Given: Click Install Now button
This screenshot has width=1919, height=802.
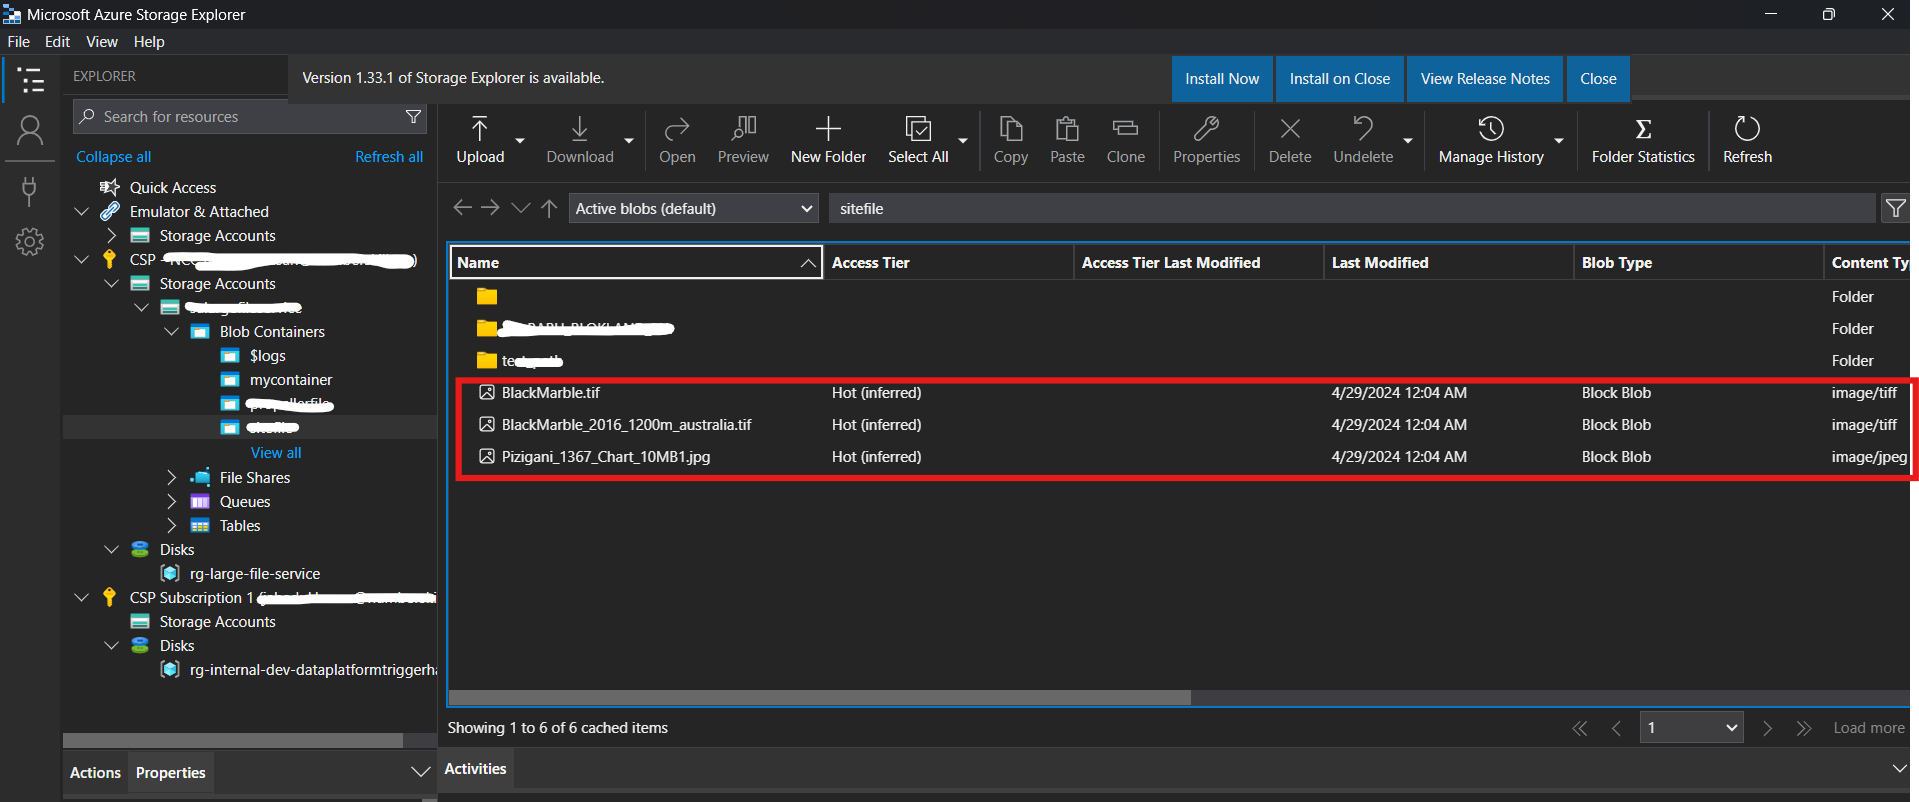Looking at the screenshot, I should (x=1222, y=79).
